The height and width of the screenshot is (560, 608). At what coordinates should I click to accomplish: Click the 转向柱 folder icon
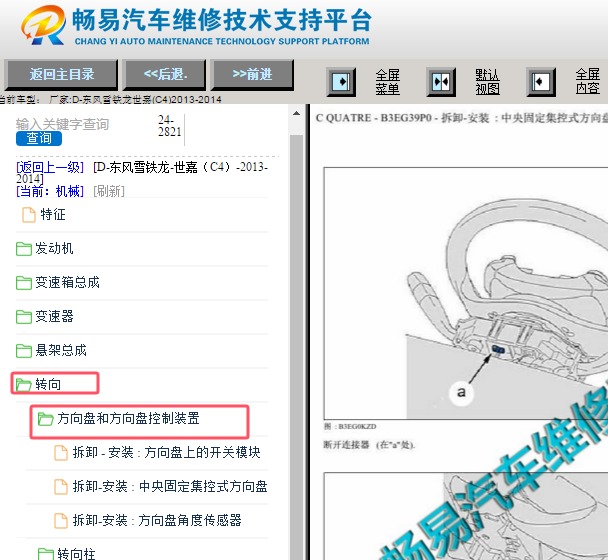[45, 554]
